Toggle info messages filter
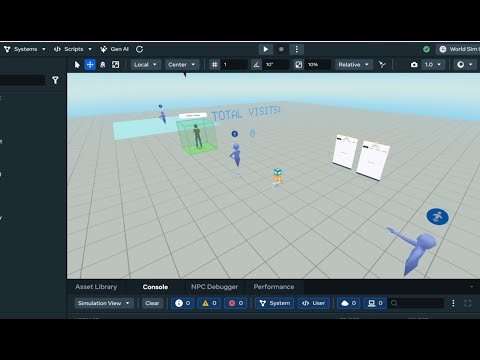The height and width of the screenshot is (360, 480). click(182, 303)
